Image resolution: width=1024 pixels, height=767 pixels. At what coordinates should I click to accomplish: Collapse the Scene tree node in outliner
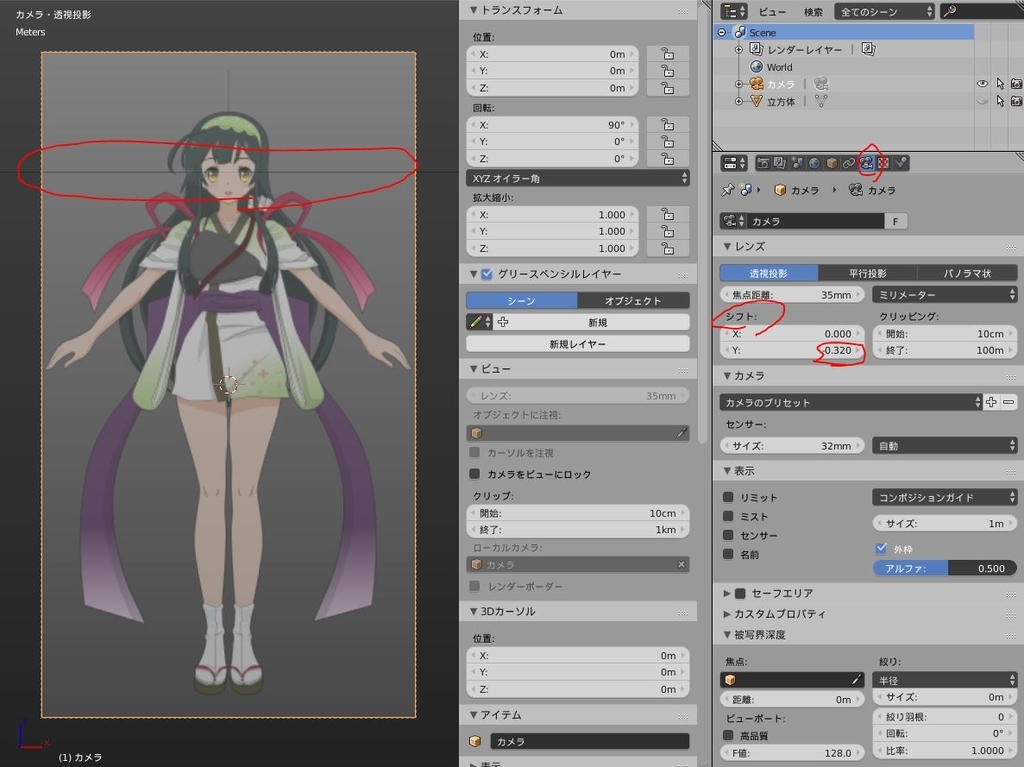(x=722, y=32)
